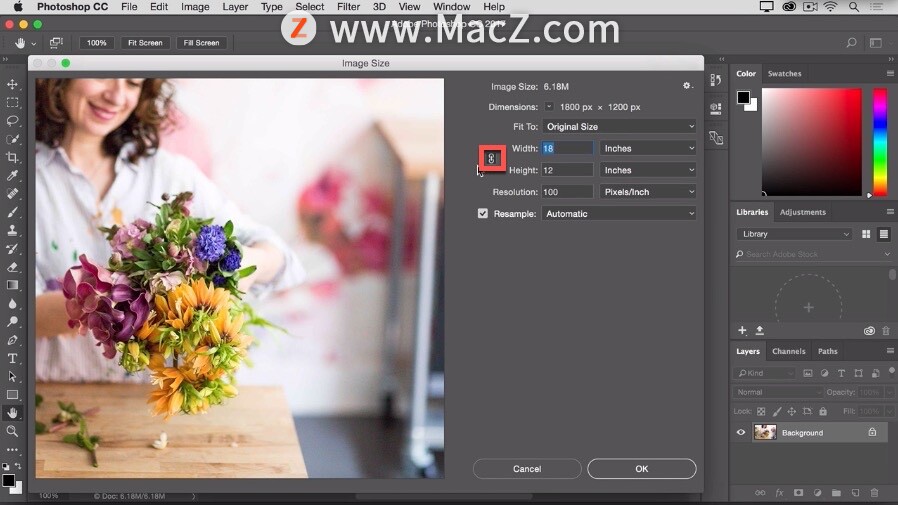
Task: Select the Dodge tool
Action: tap(12, 322)
